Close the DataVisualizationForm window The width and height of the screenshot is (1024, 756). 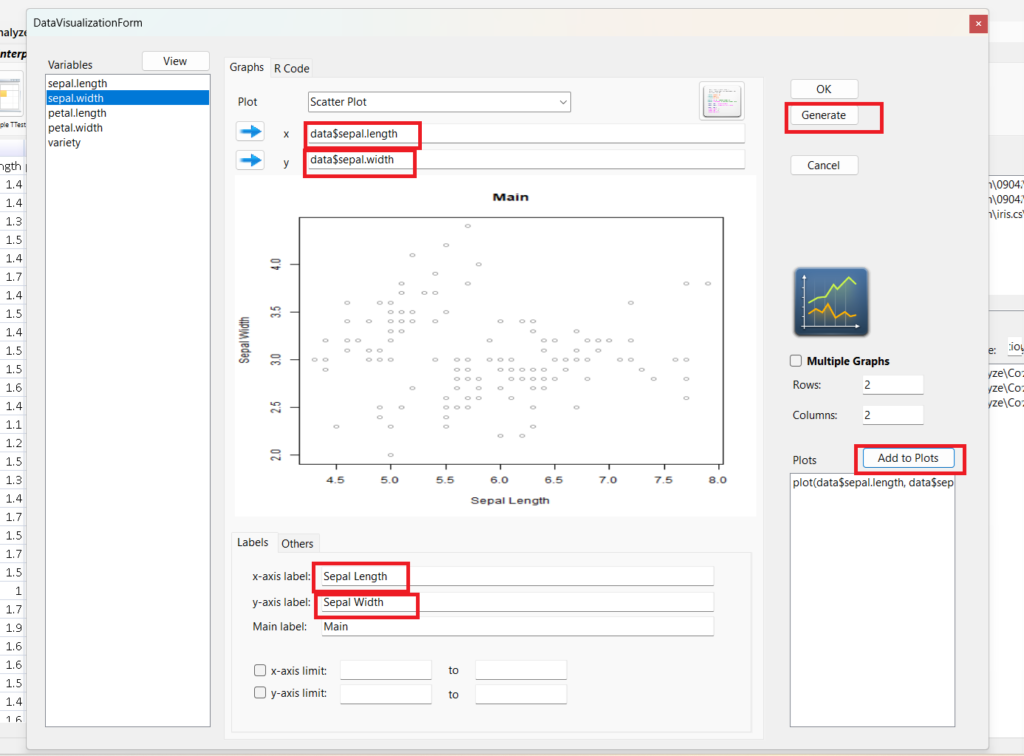976,22
